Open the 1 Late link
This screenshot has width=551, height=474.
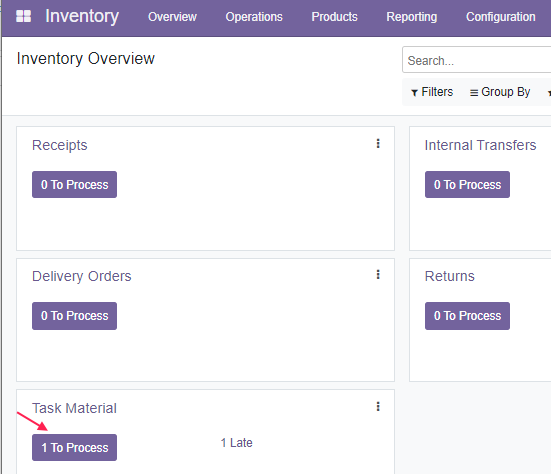pos(236,443)
